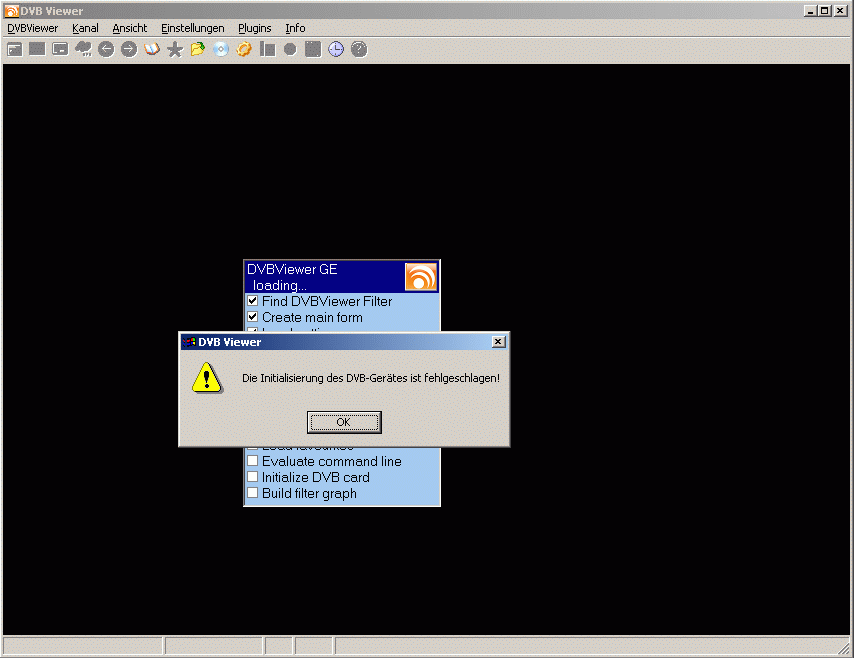Click the left arrow previous channel icon

(106, 50)
